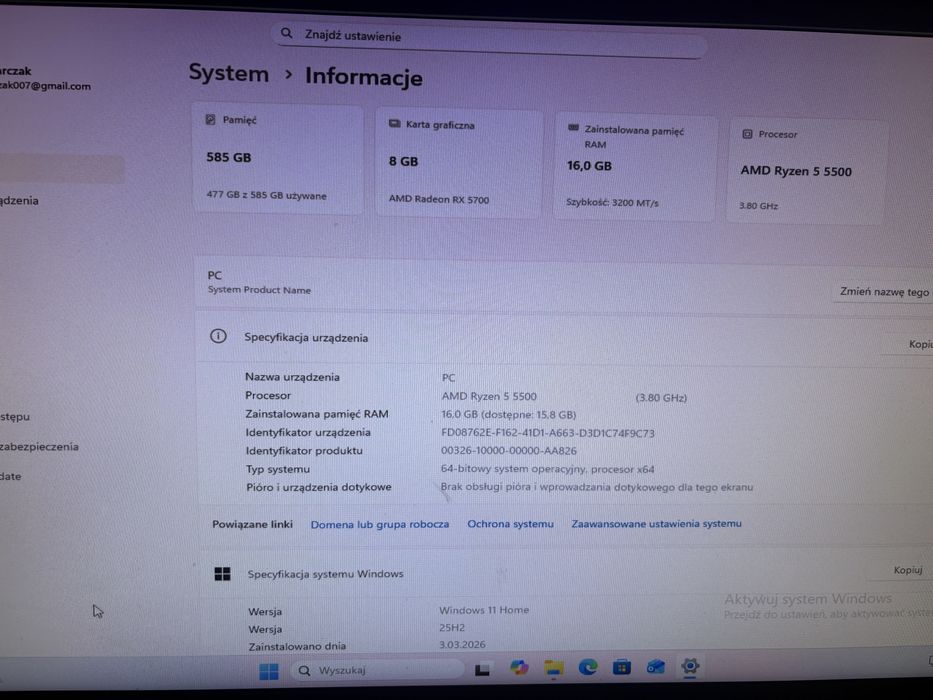
Task: Open the Karta graficzna card
Action: tap(459, 162)
